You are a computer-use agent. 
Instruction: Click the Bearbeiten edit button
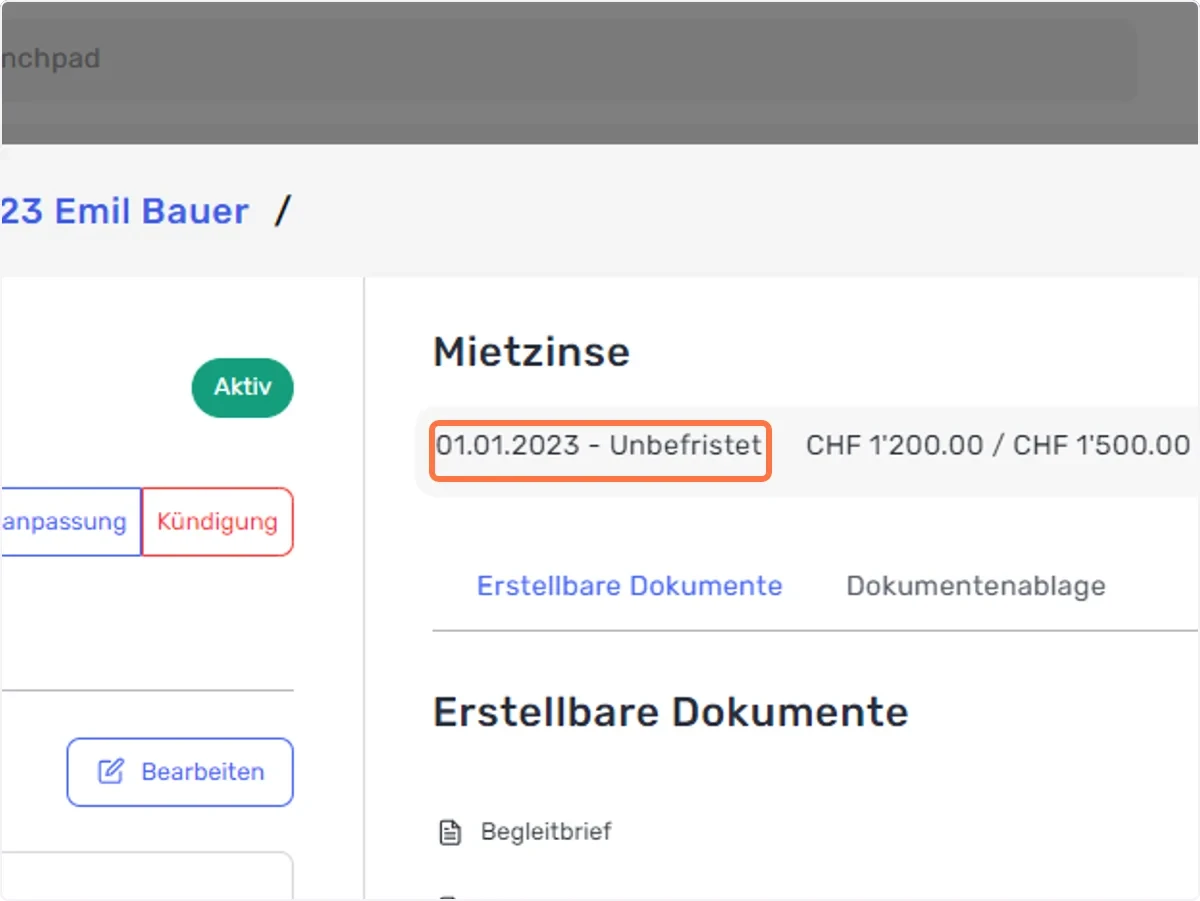(x=180, y=772)
